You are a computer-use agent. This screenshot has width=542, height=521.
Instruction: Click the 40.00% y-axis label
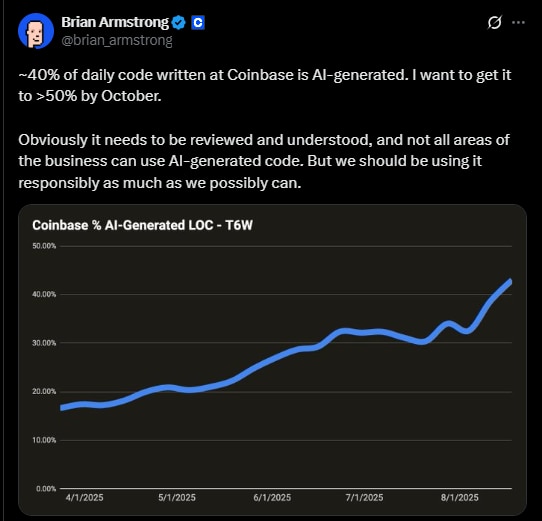[x=44, y=295]
